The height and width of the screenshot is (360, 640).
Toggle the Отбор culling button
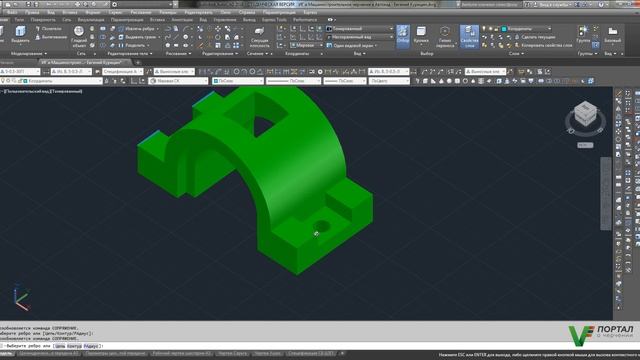403,36
